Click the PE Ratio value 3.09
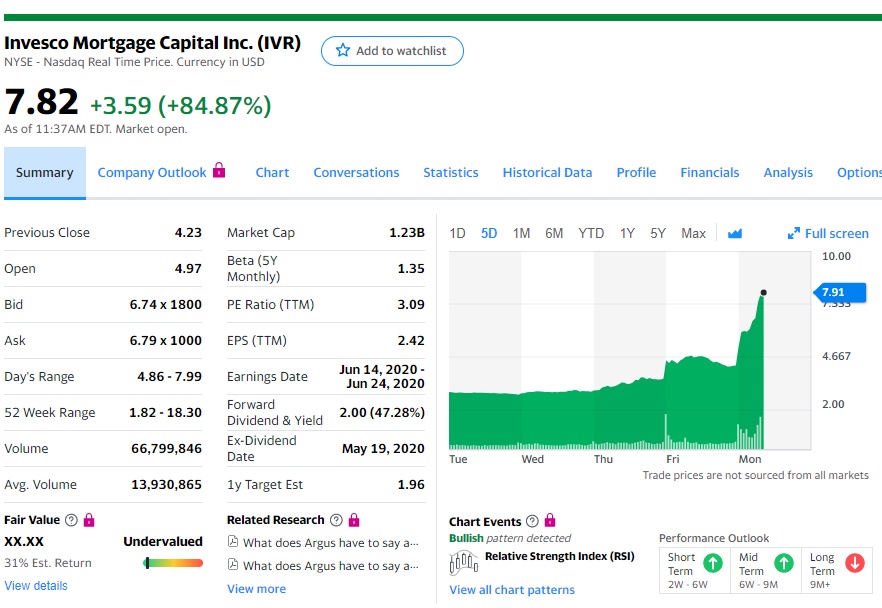882x608 pixels. 411,304
